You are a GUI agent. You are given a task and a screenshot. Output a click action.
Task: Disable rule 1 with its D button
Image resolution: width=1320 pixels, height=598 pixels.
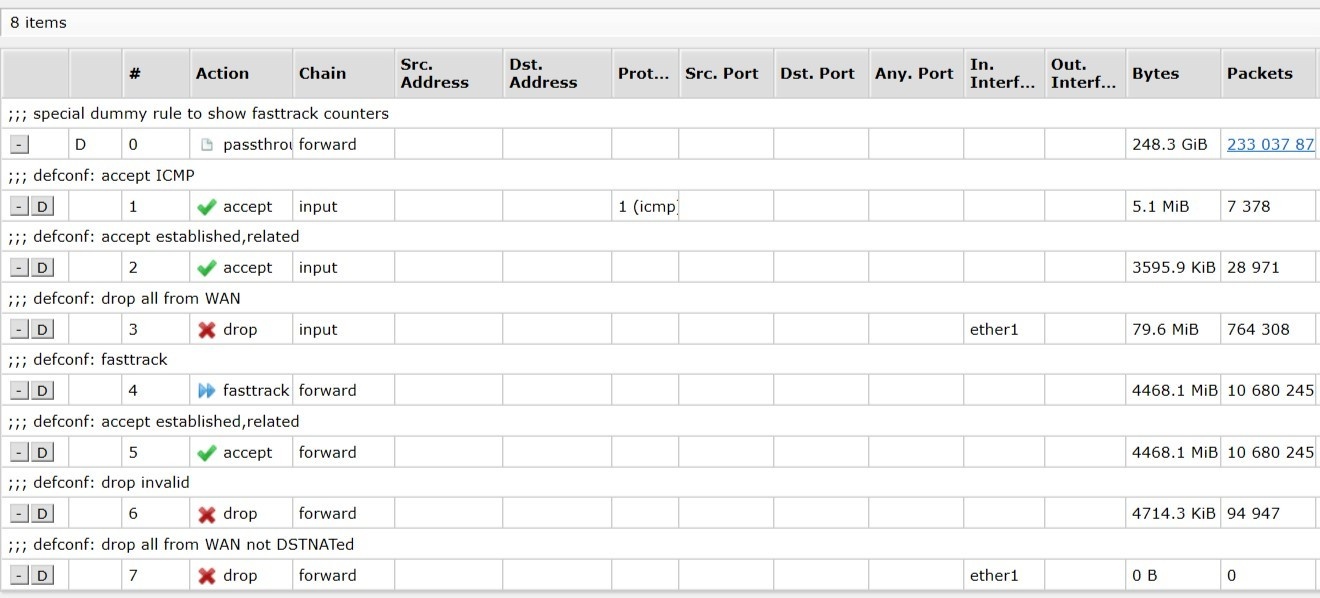click(x=42, y=207)
